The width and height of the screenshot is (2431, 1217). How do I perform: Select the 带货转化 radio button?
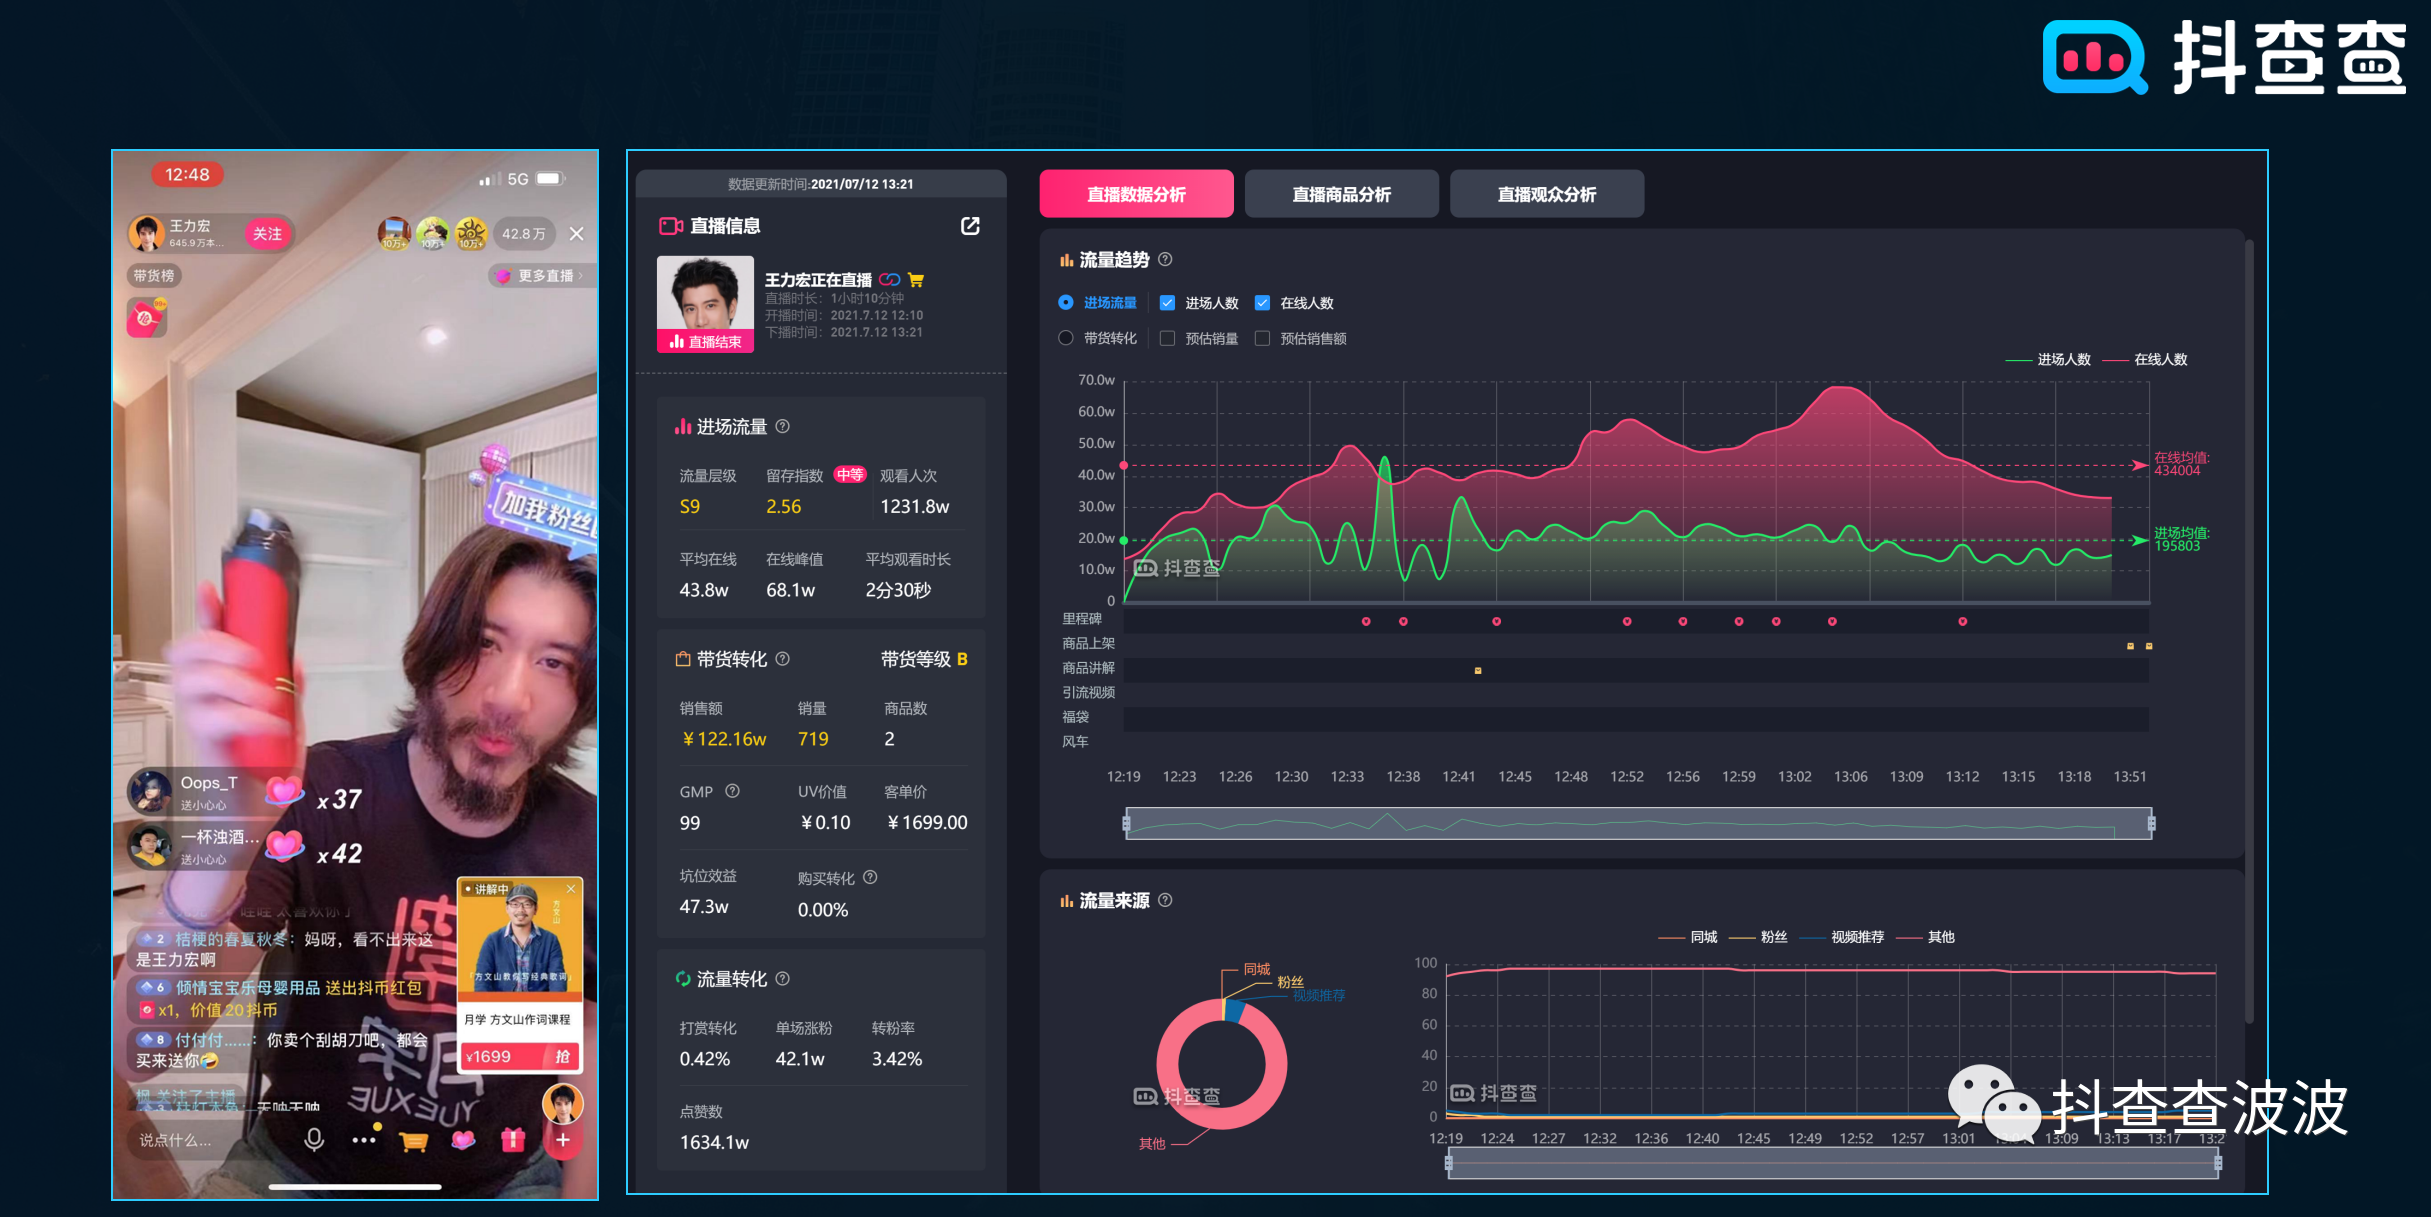click(1065, 338)
